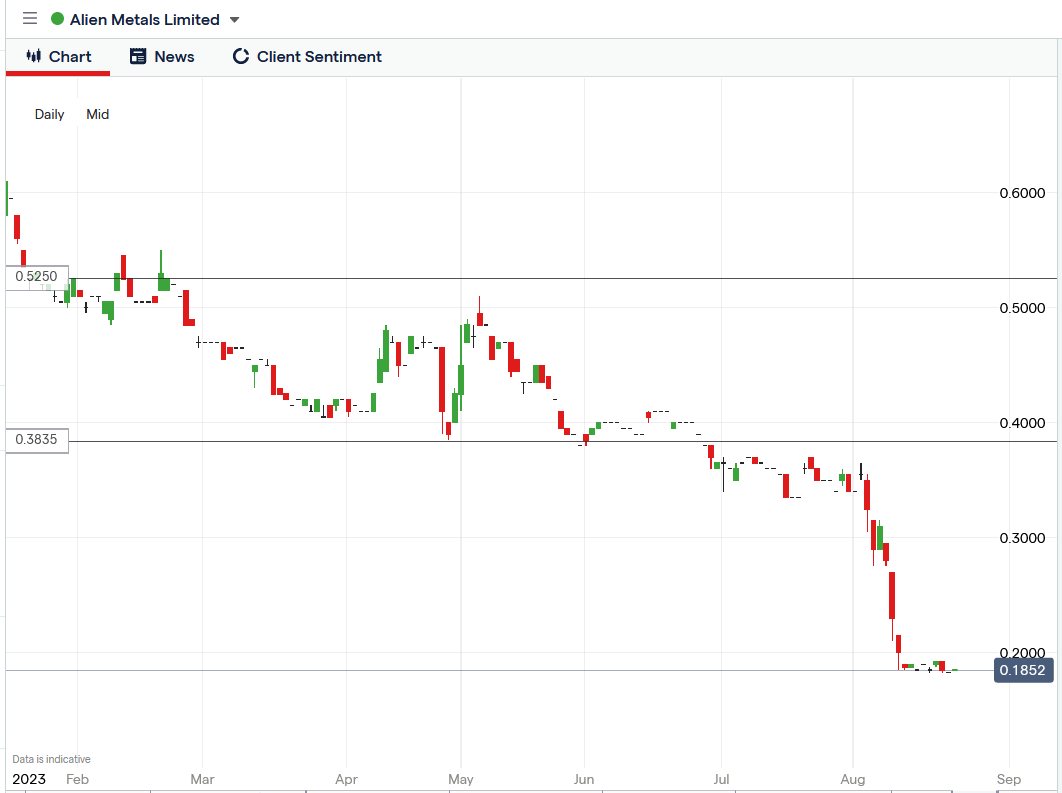Click the News newspaper icon
Image resolution: width=1062 pixels, height=793 pixels.
137,56
